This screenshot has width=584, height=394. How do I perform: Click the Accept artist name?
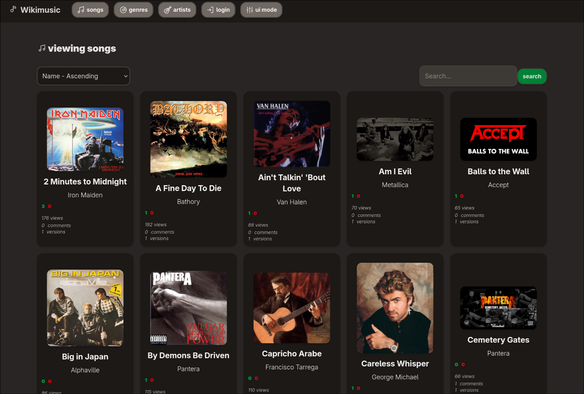[x=498, y=185]
